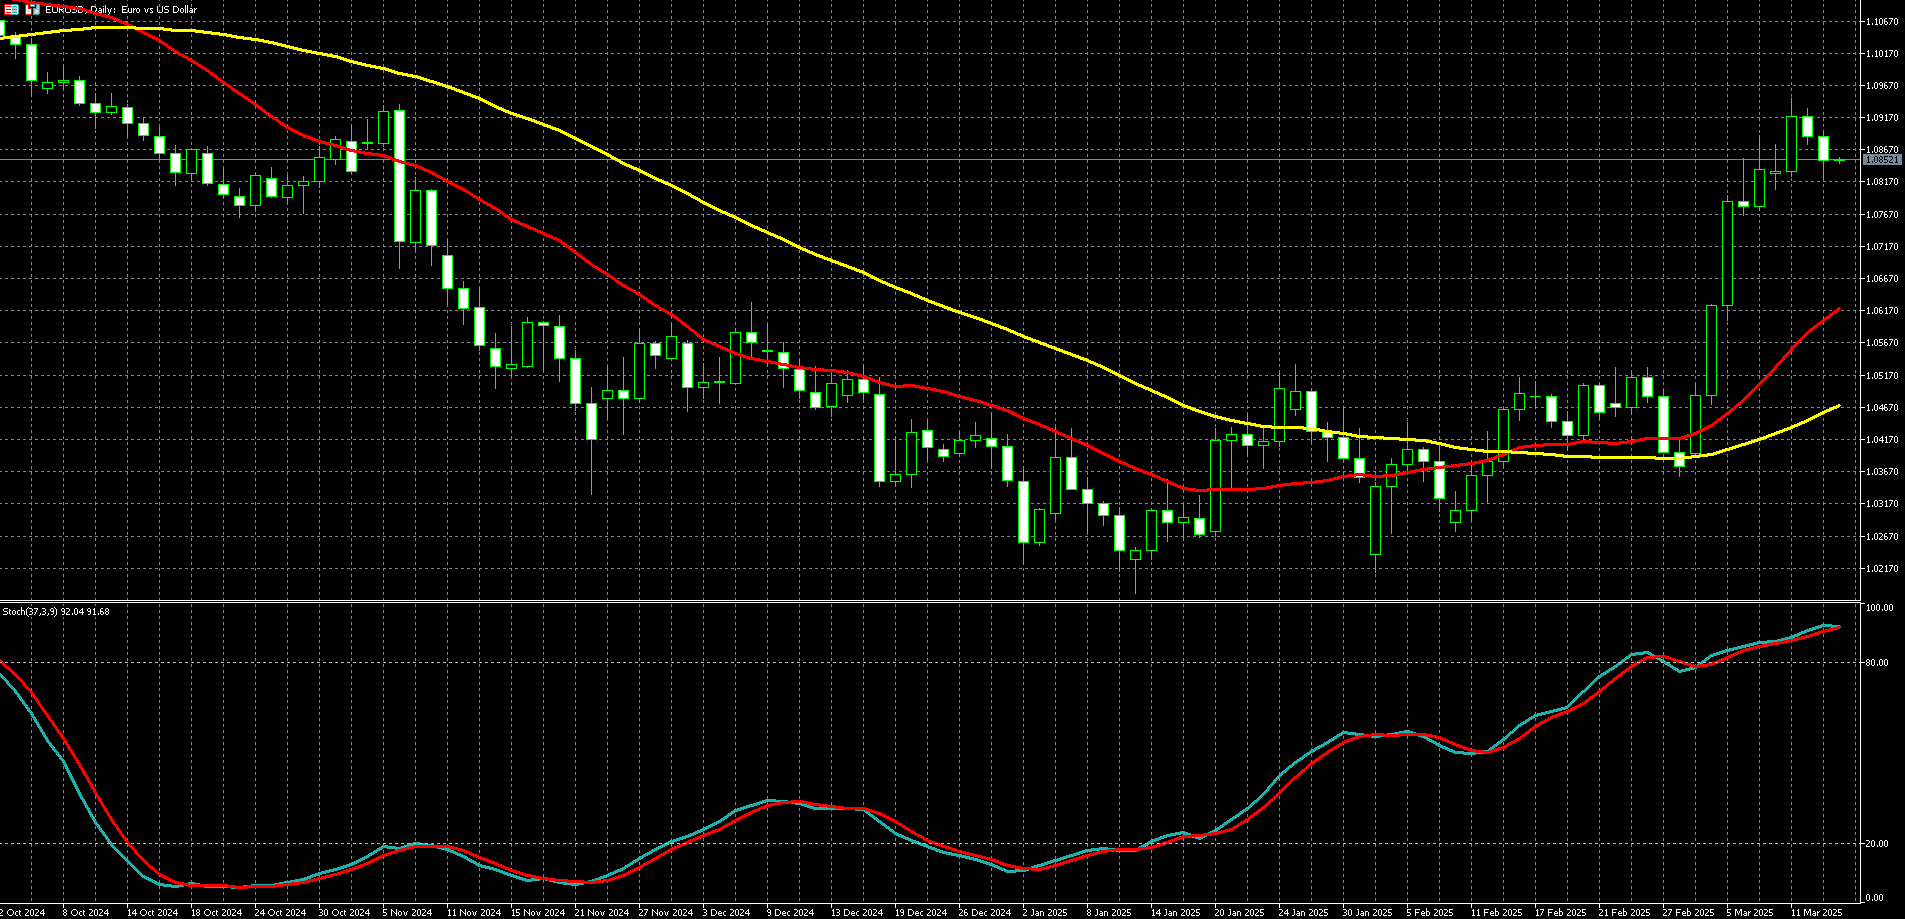Screen dimensions: 1905x919
Task: Click the 1.10670 price scale label
Action: (1882, 21)
